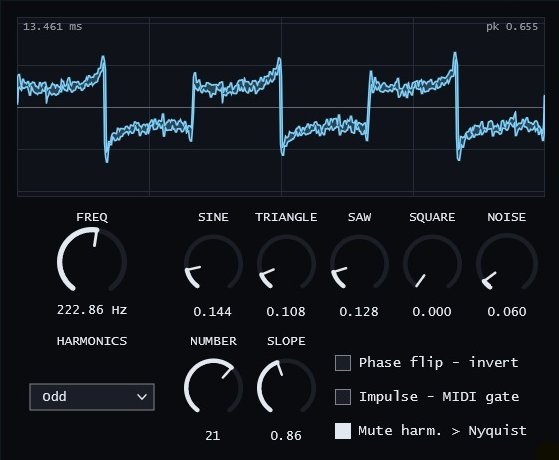Enable Phase flip - invert checkbox
Viewport: 559px width, 460px height.
tap(343, 363)
